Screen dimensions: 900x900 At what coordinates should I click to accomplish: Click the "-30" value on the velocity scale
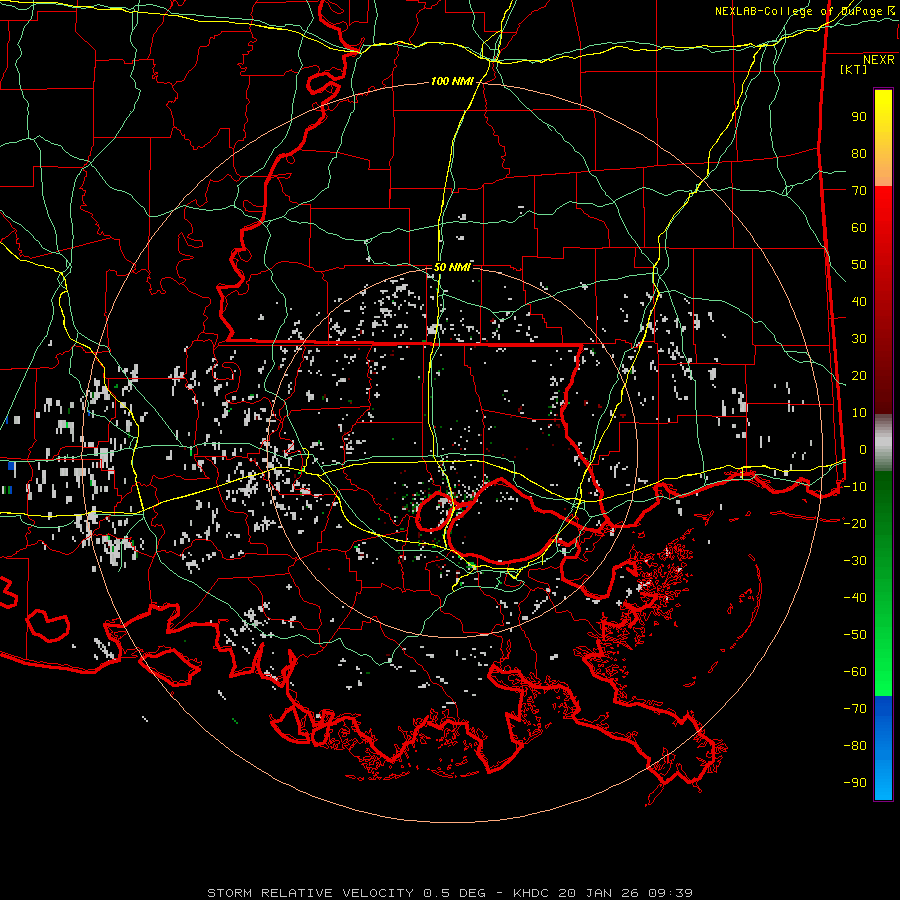tap(855, 561)
